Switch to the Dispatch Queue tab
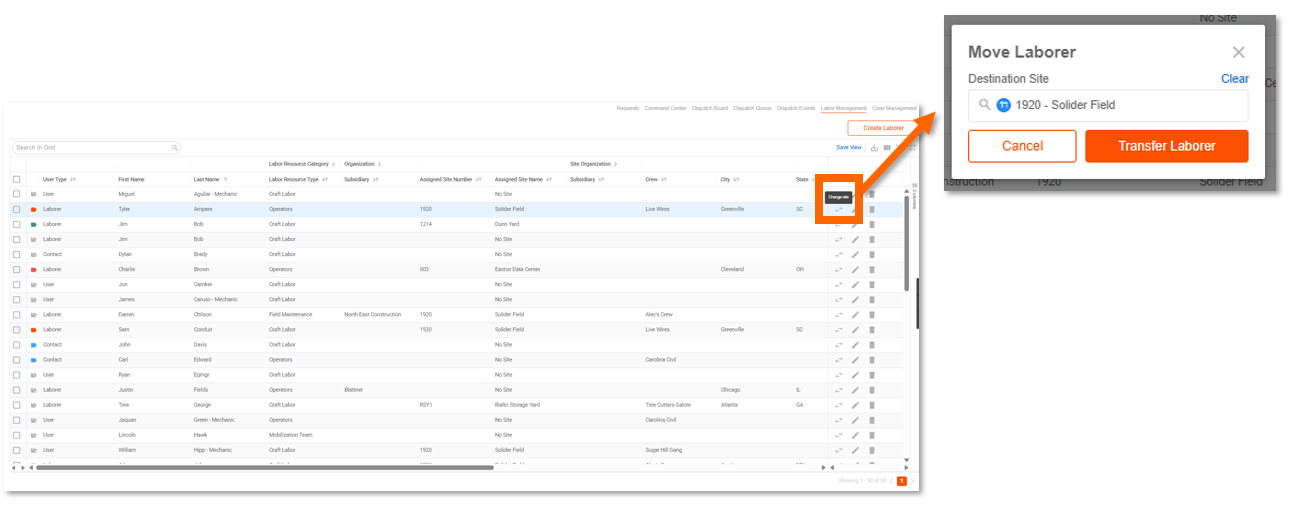This screenshot has height=515, width=1298. pyautogui.click(x=752, y=108)
